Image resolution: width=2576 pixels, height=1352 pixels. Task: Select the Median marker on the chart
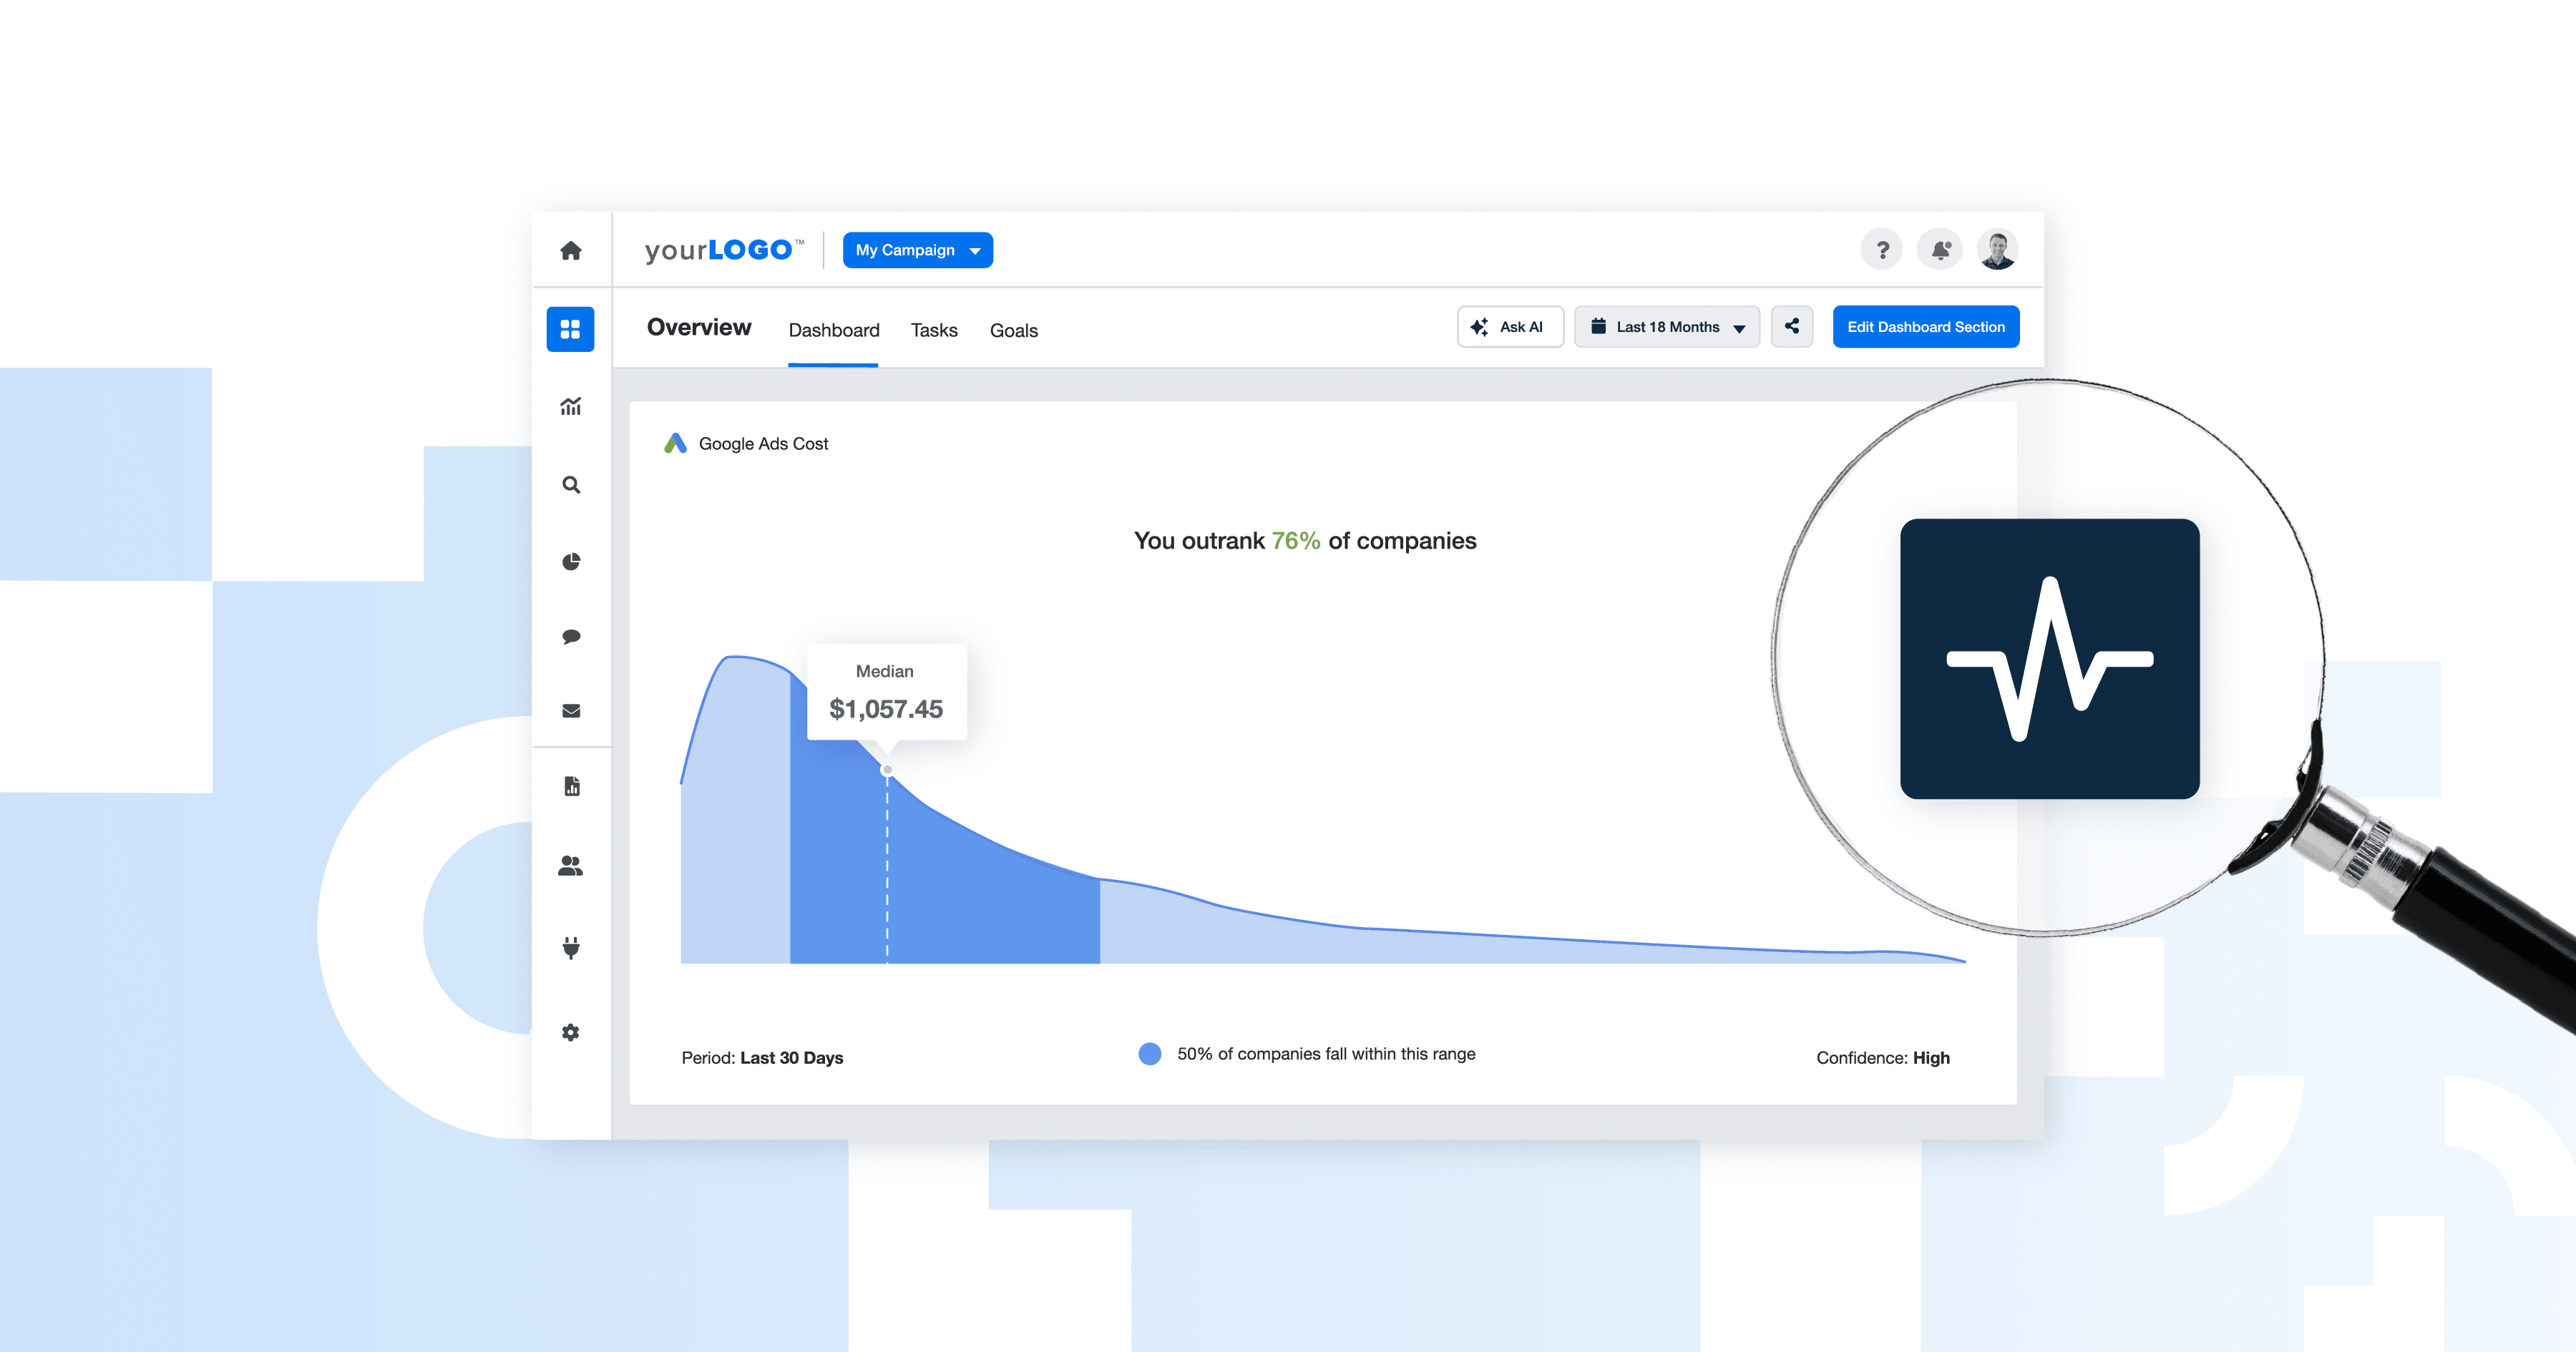pyautogui.click(x=886, y=770)
